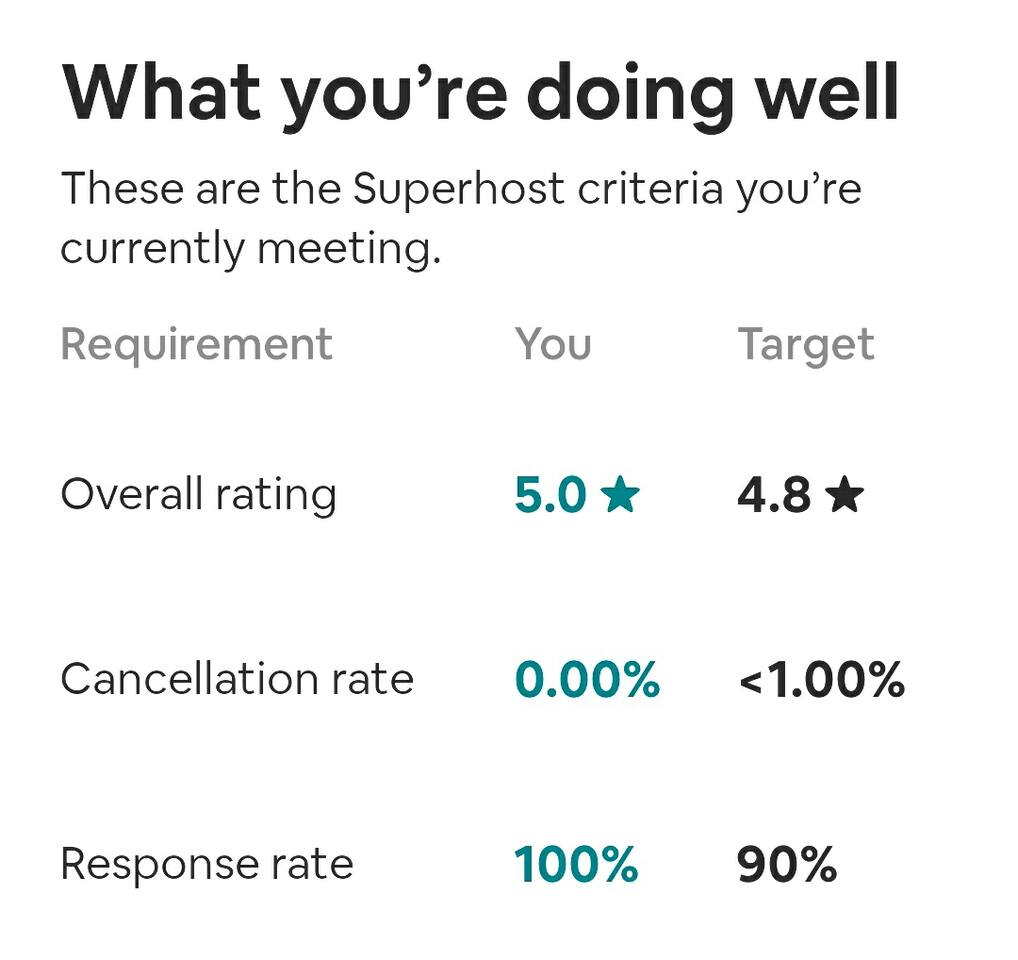Click the word "Superhost" in the description
This screenshot has width=1018, height=960.
tap(458, 189)
